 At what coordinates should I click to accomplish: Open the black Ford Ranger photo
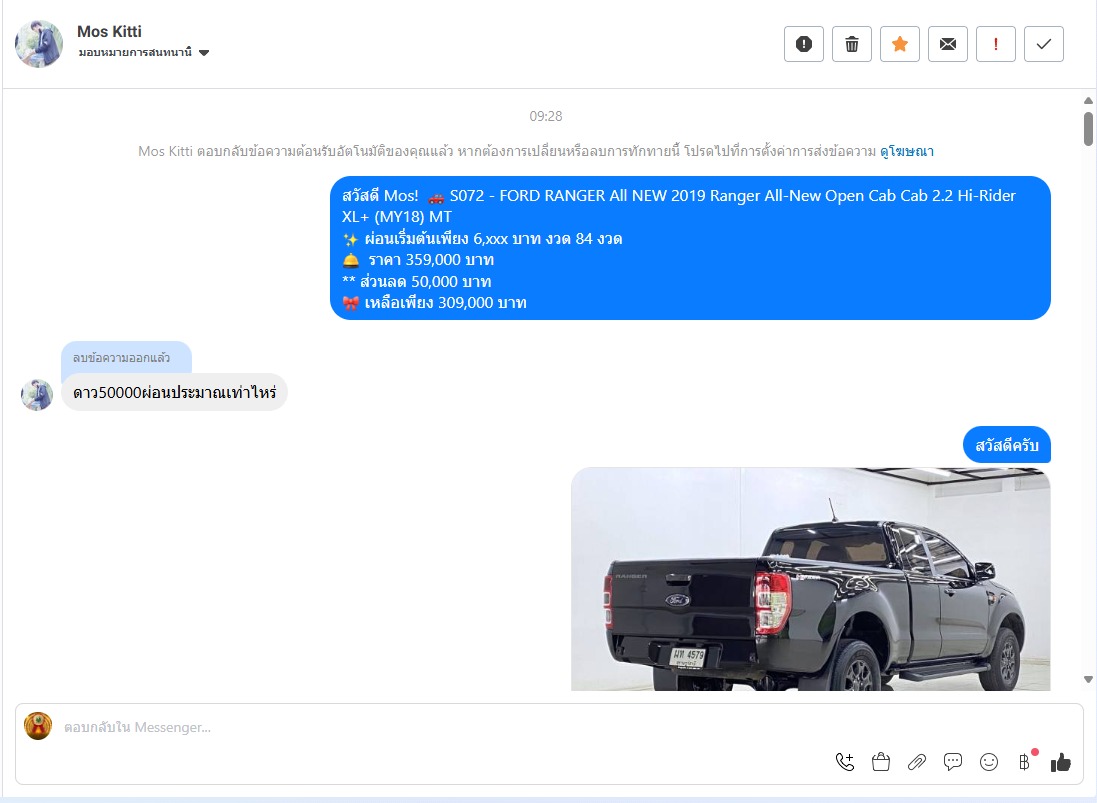[x=811, y=579]
